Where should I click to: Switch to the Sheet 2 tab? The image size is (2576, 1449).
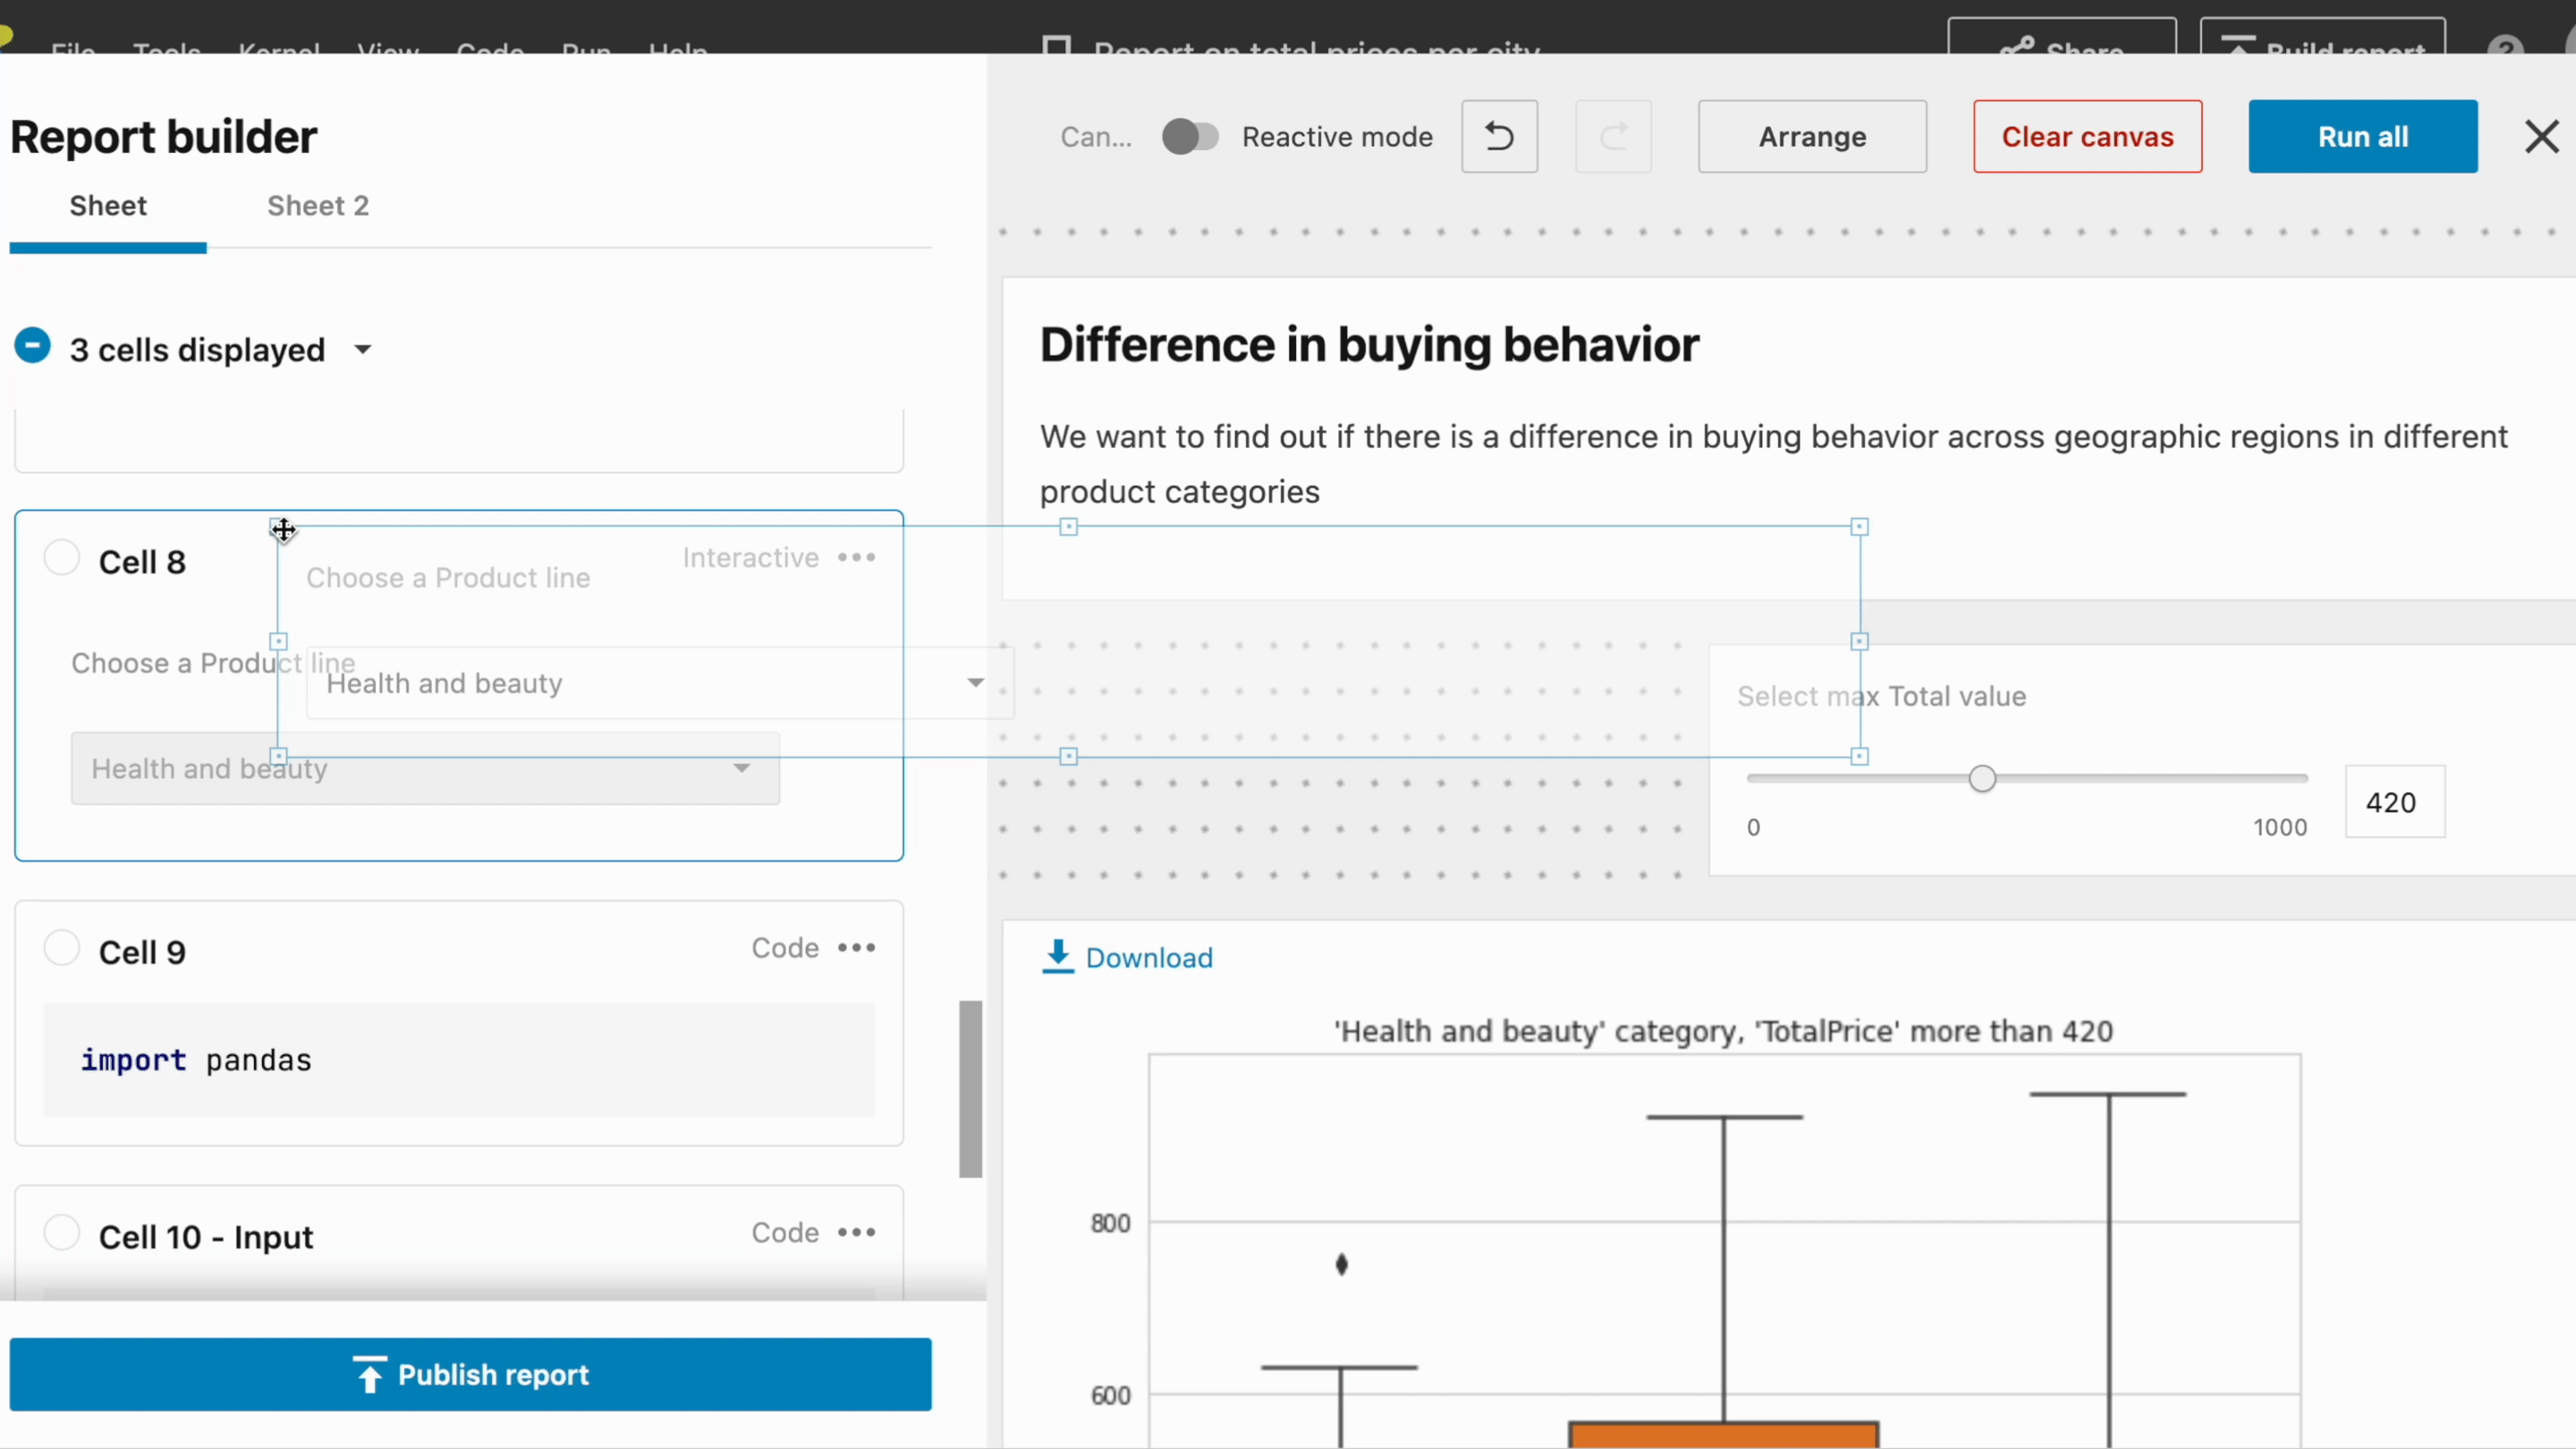point(318,206)
